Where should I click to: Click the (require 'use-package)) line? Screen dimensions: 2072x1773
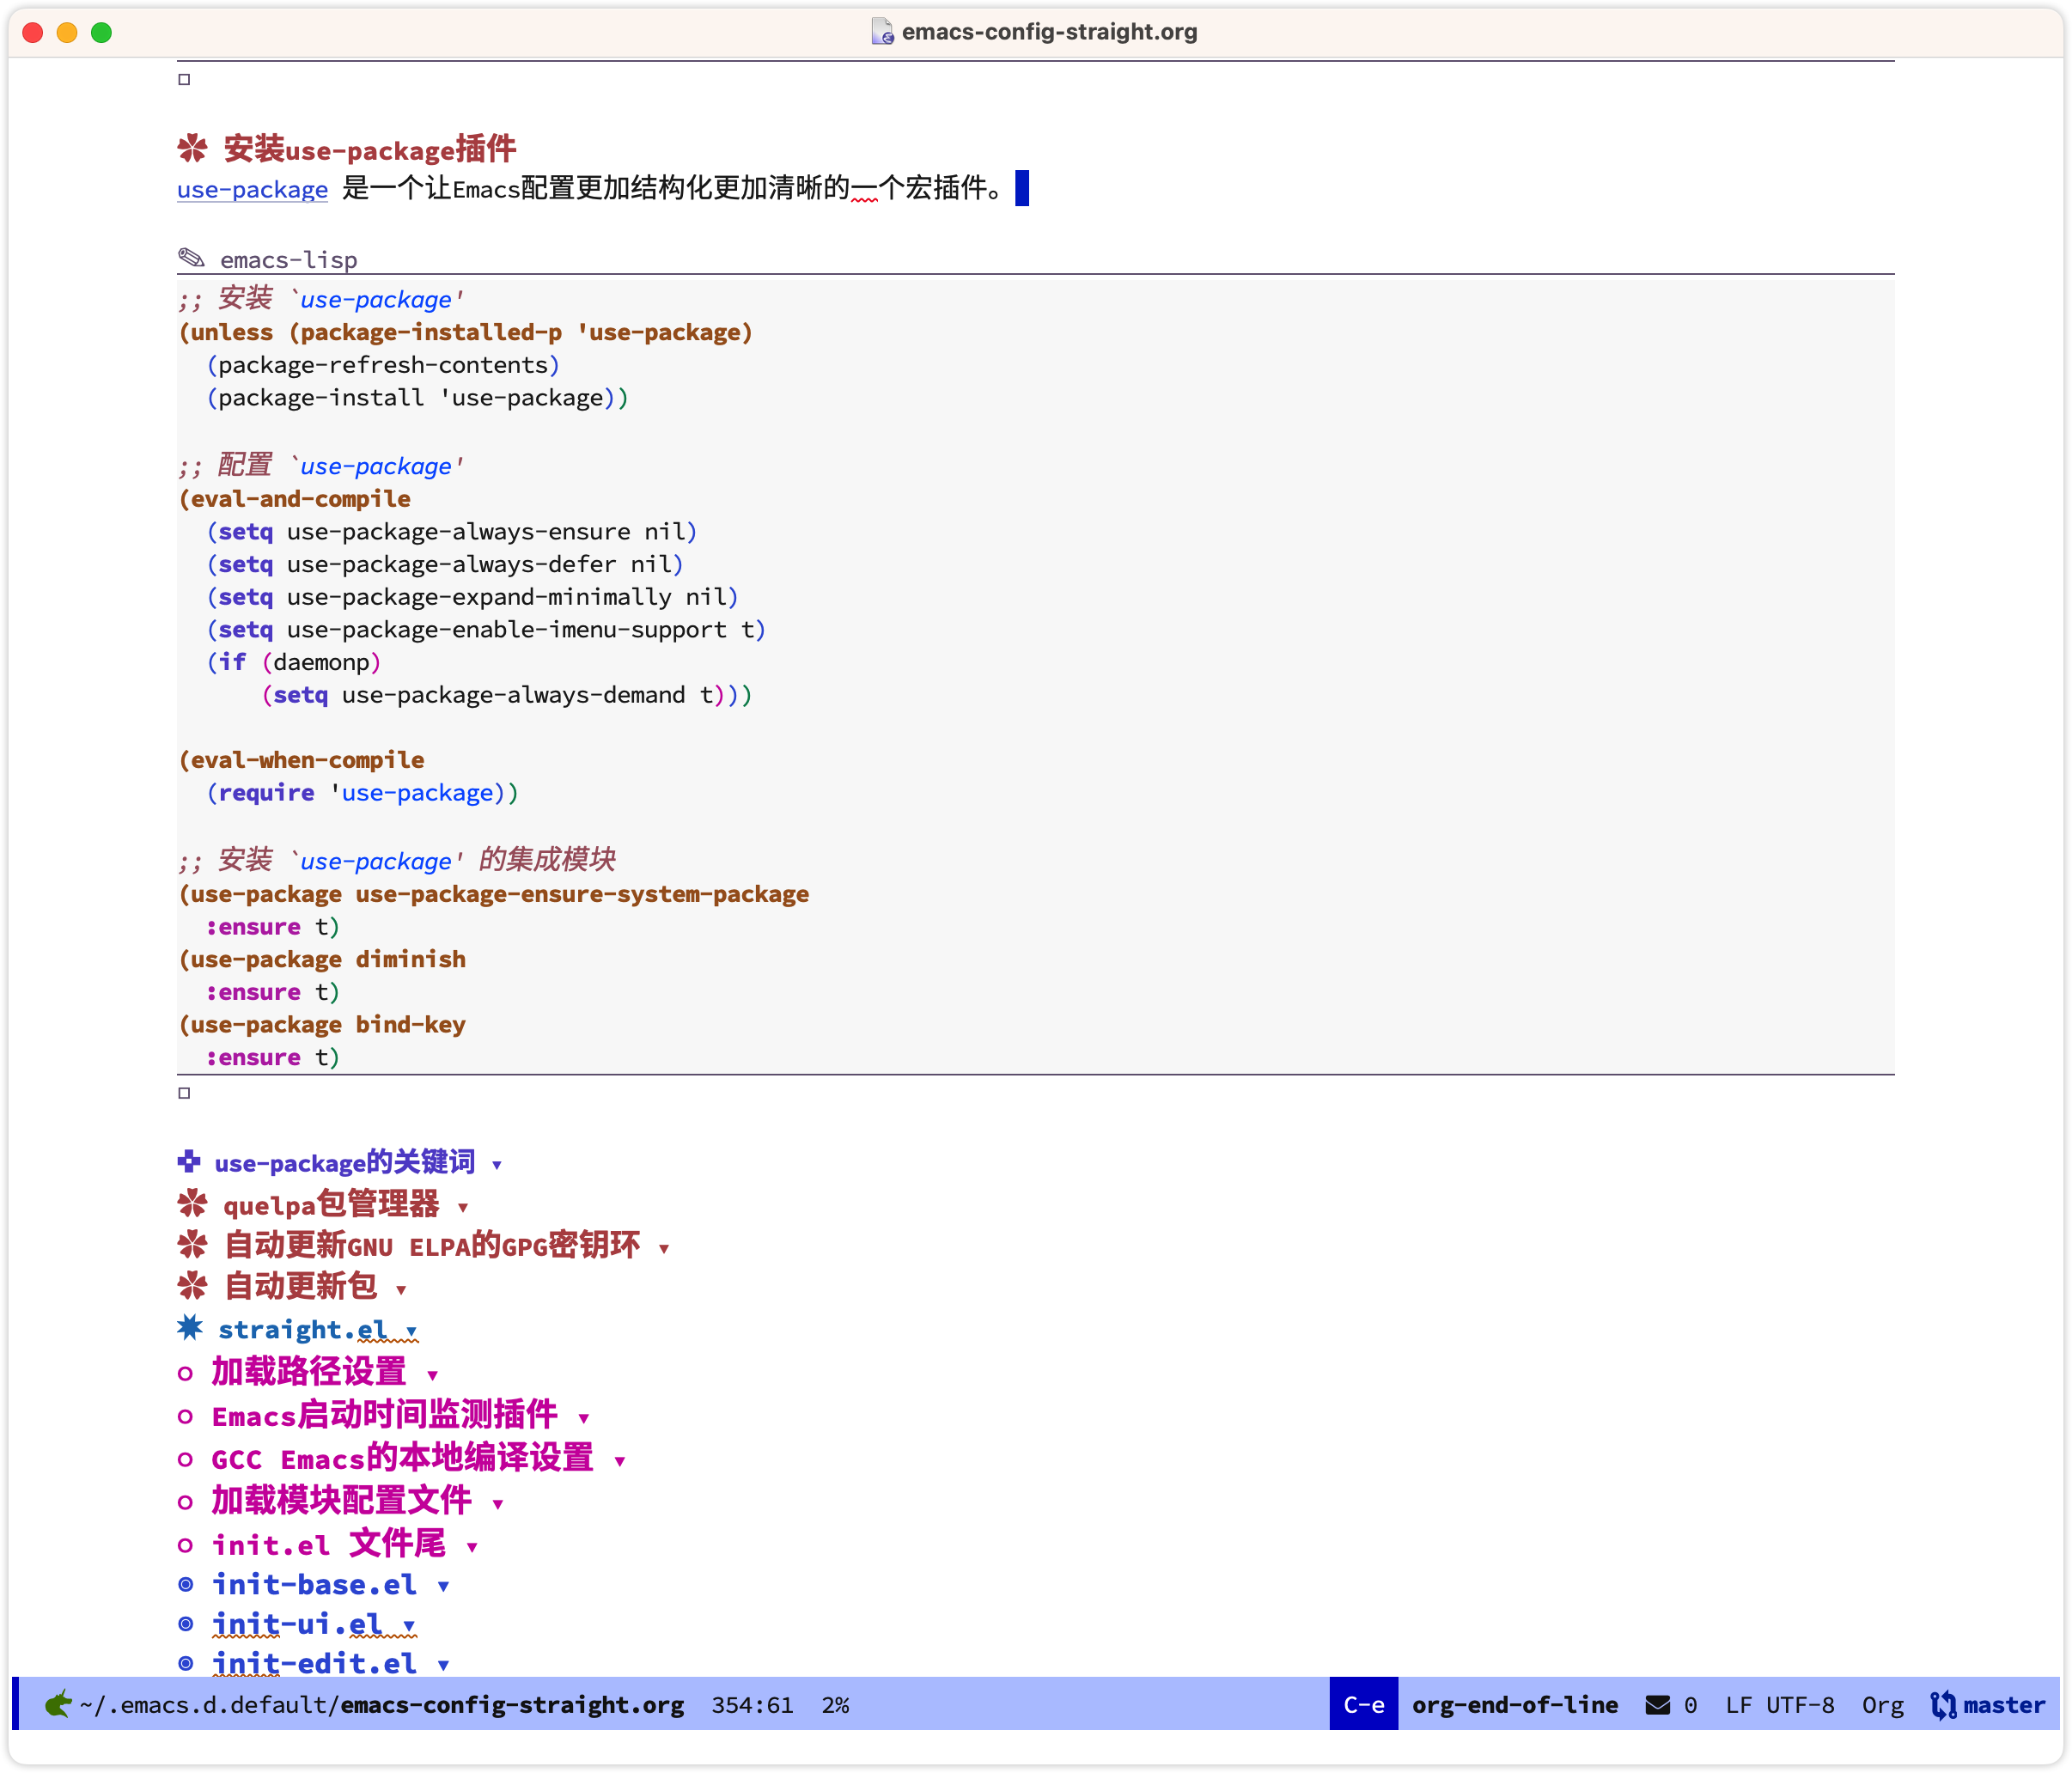click(x=362, y=793)
